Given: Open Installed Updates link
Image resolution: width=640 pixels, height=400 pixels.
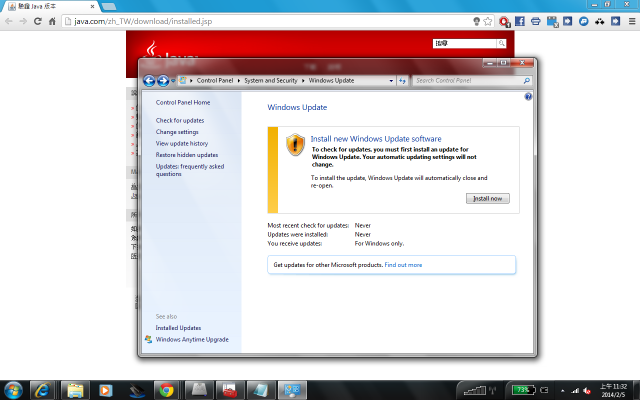Looking at the screenshot, I should [178, 328].
